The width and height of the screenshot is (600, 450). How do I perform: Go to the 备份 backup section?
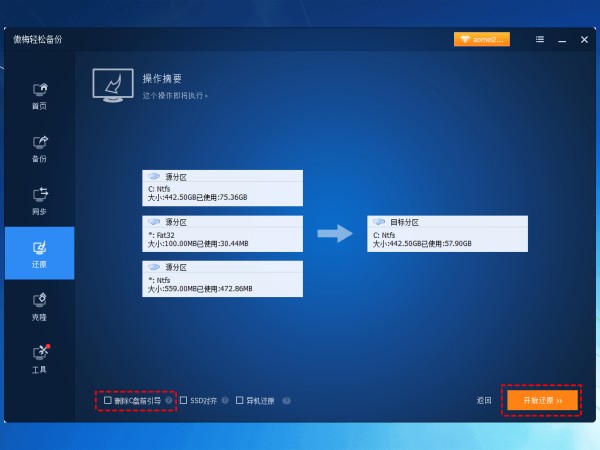pyautogui.click(x=39, y=149)
